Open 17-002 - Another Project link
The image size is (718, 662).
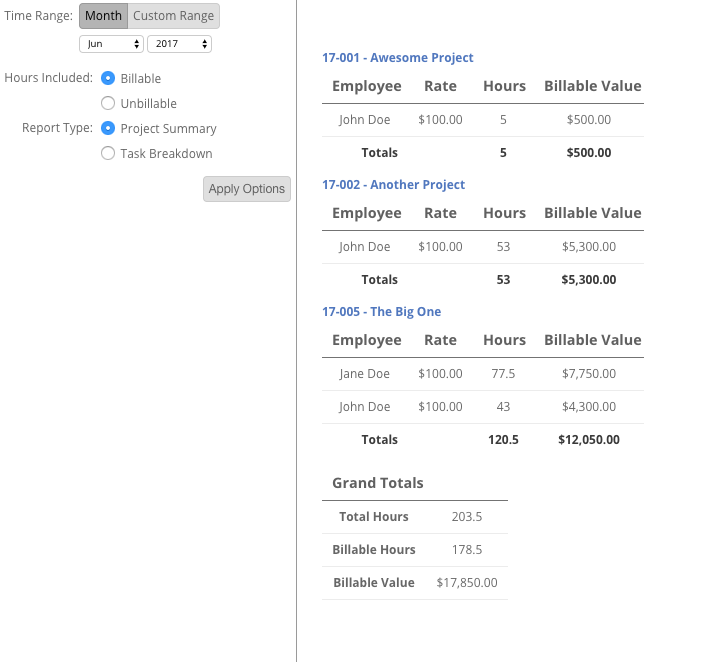pyautogui.click(x=393, y=184)
